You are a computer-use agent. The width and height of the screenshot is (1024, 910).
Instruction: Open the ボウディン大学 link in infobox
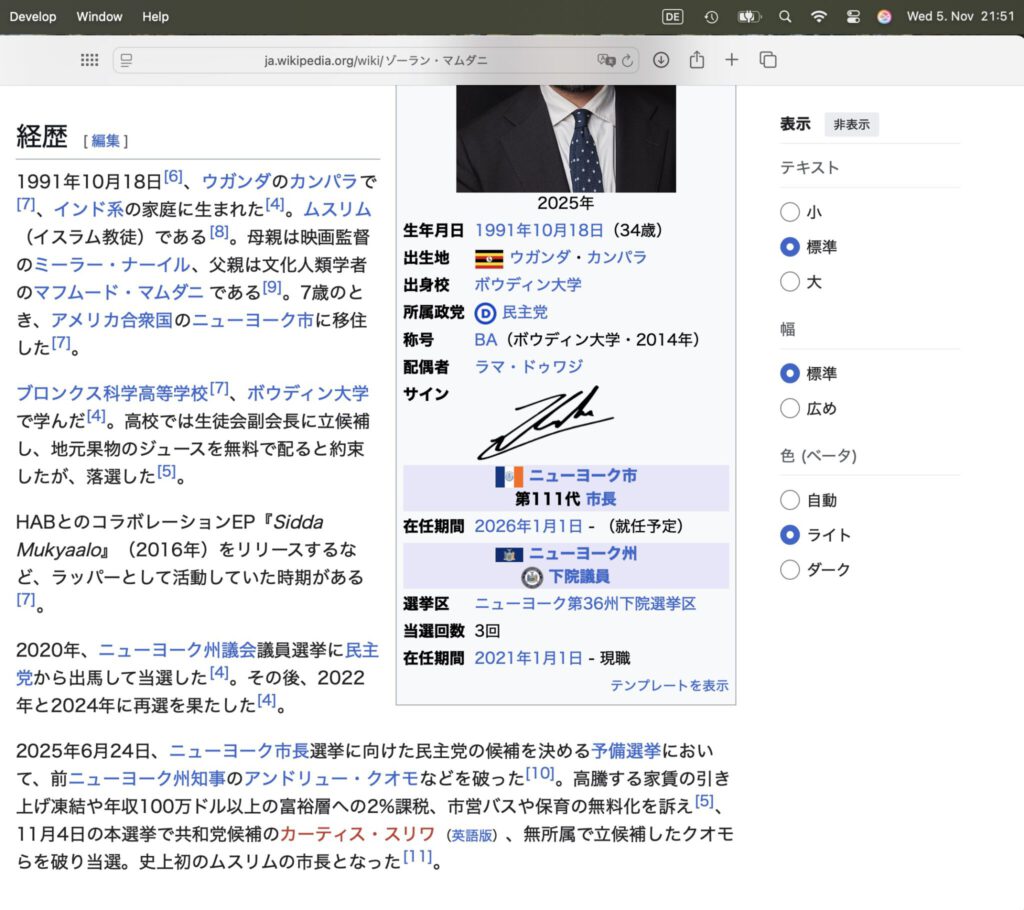[528, 285]
